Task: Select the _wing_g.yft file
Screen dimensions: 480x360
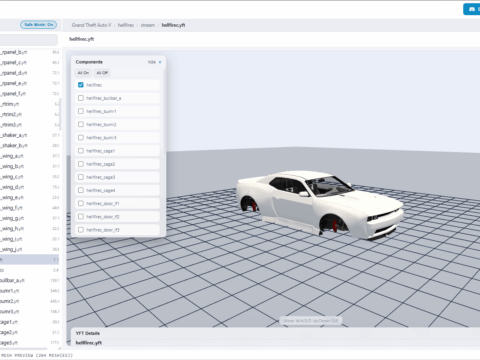Action: [x=29, y=218]
